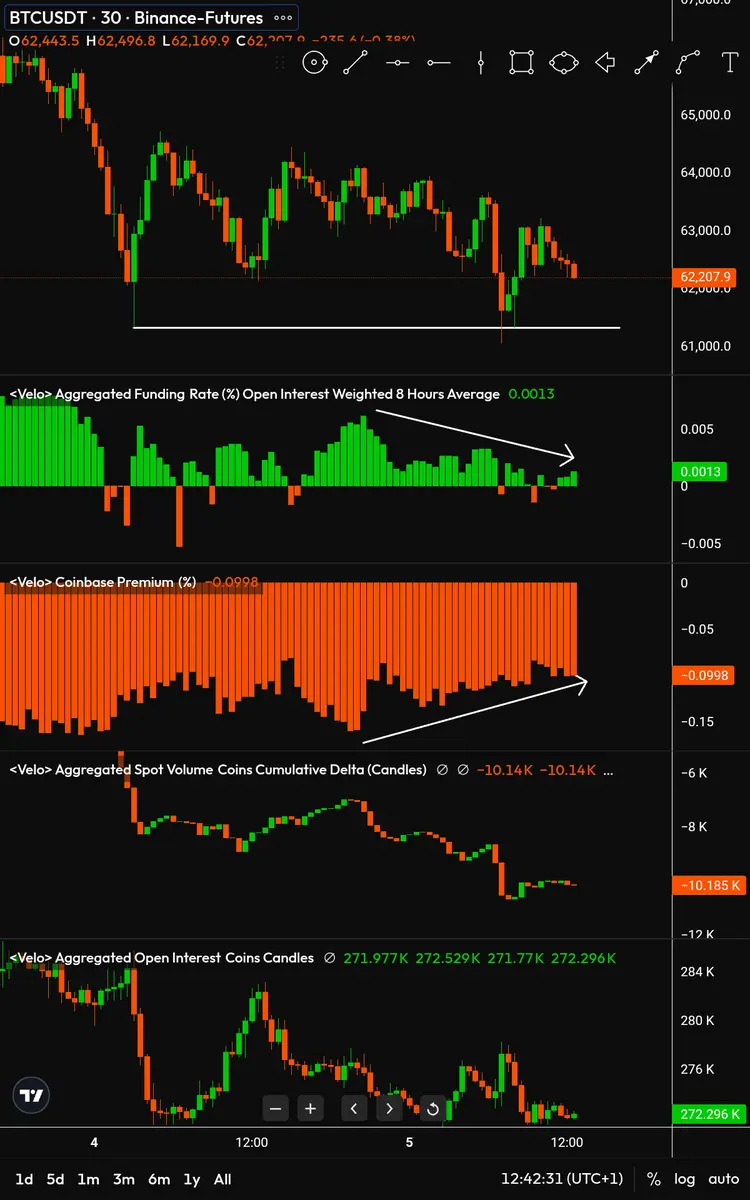This screenshot has width=750, height=1200.
Task: Select the Vertical Line drawing tool
Action: pyautogui.click(x=480, y=63)
